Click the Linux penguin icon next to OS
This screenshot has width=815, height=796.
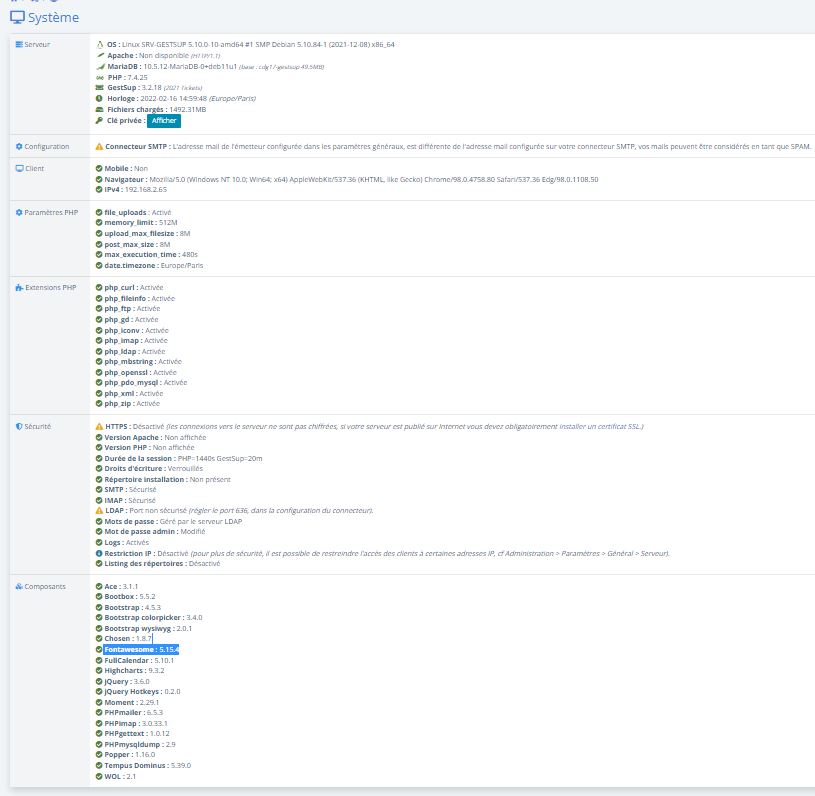[100, 45]
